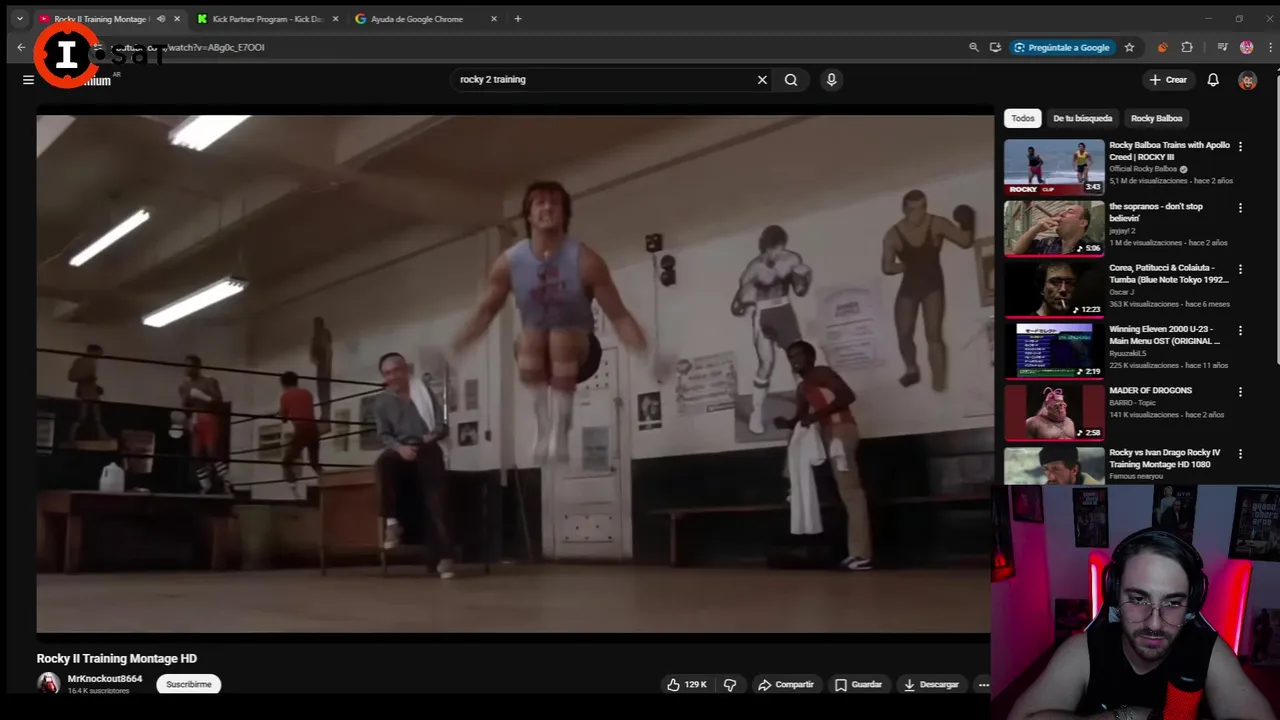Screen dimensions: 1280x720
Task: Open the YouTube account avatar menu
Action: tap(1247, 80)
